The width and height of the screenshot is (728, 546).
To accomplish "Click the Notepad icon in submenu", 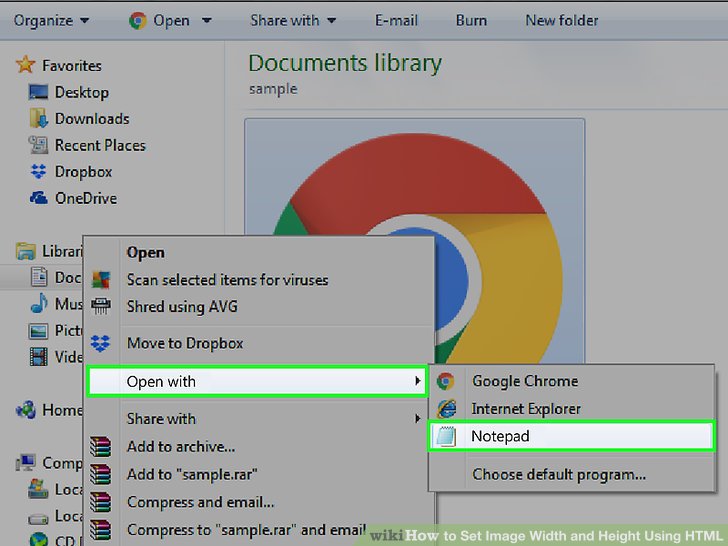I will (x=446, y=436).
